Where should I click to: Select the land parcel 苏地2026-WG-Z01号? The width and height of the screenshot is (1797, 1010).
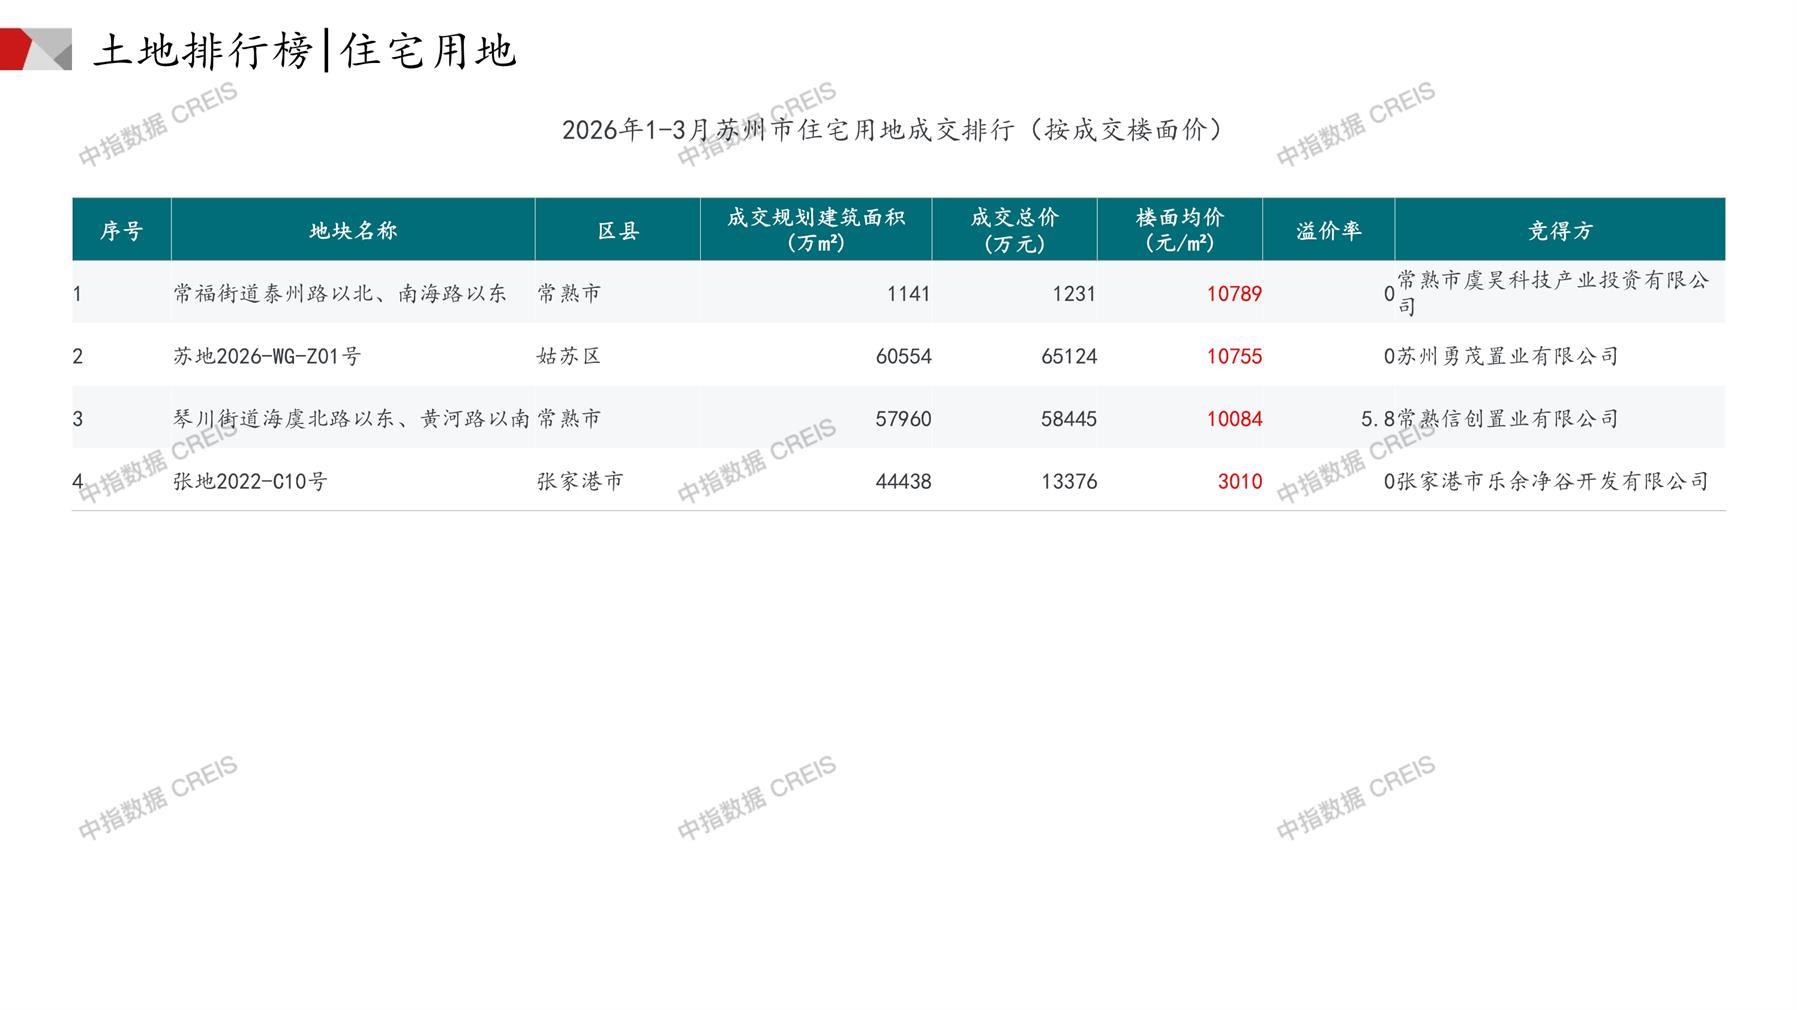267,356
